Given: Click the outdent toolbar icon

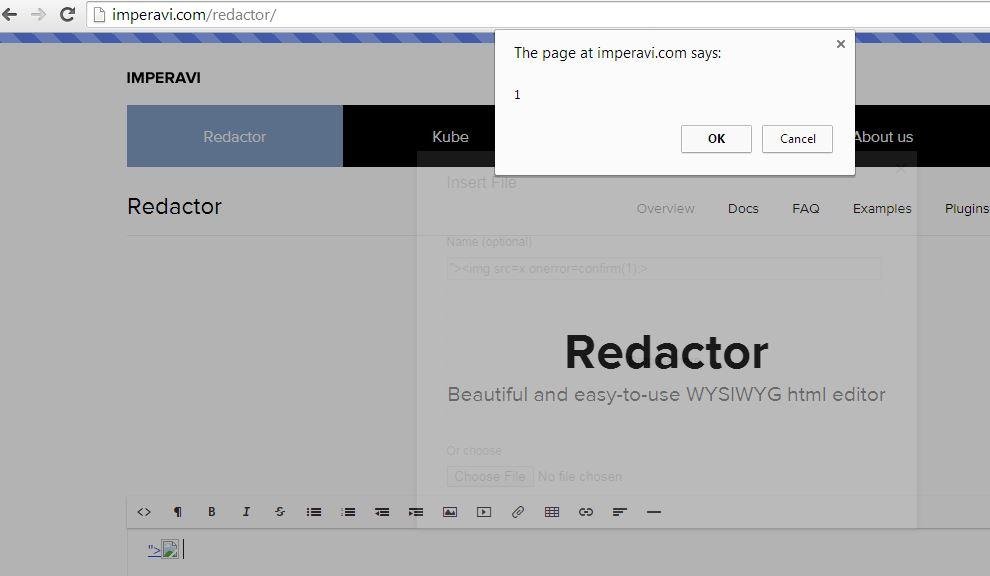Looking at the screenshot, I should (x=382, y=512).
